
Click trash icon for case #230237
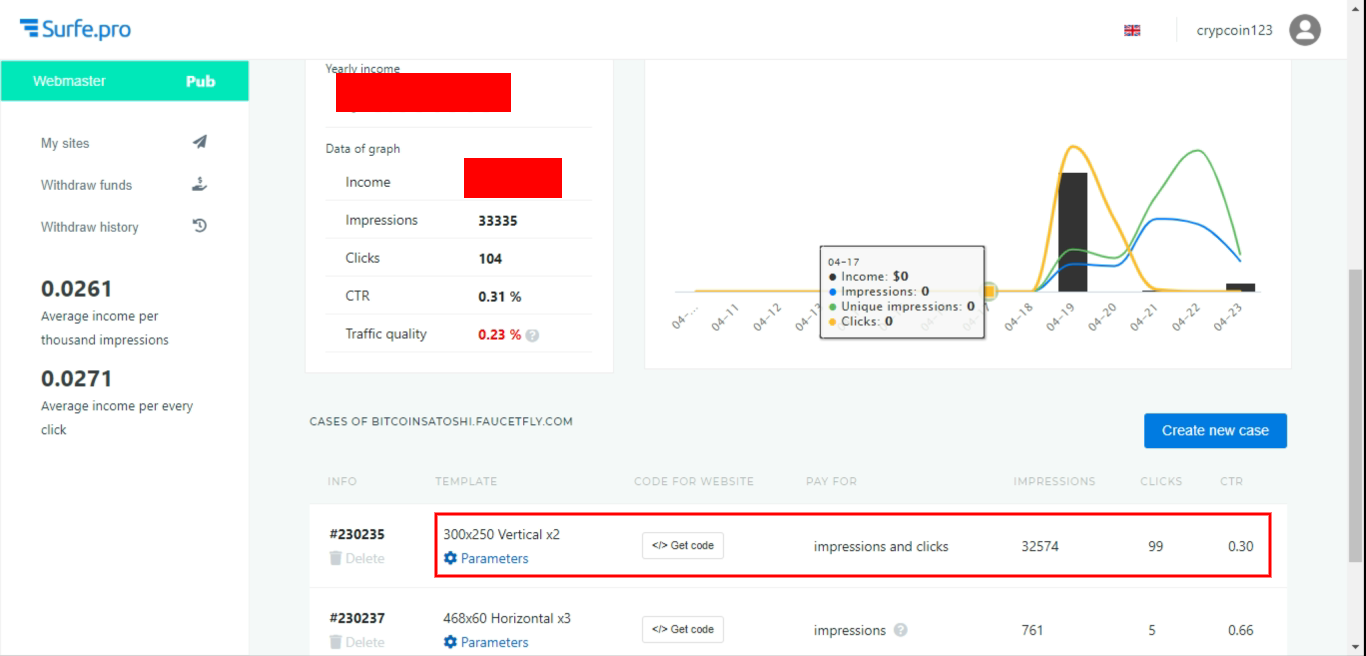[x=335, y=642]
